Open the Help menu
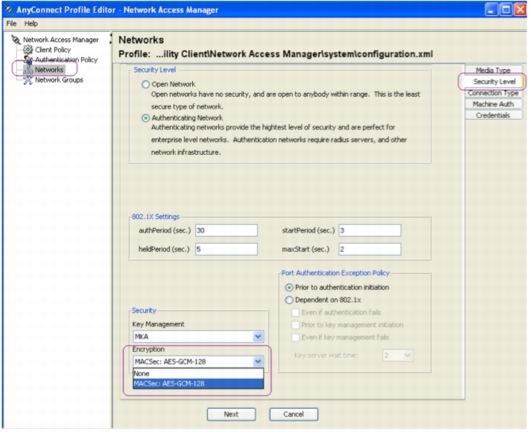This screenshot has height=432, width=530. 31,24
